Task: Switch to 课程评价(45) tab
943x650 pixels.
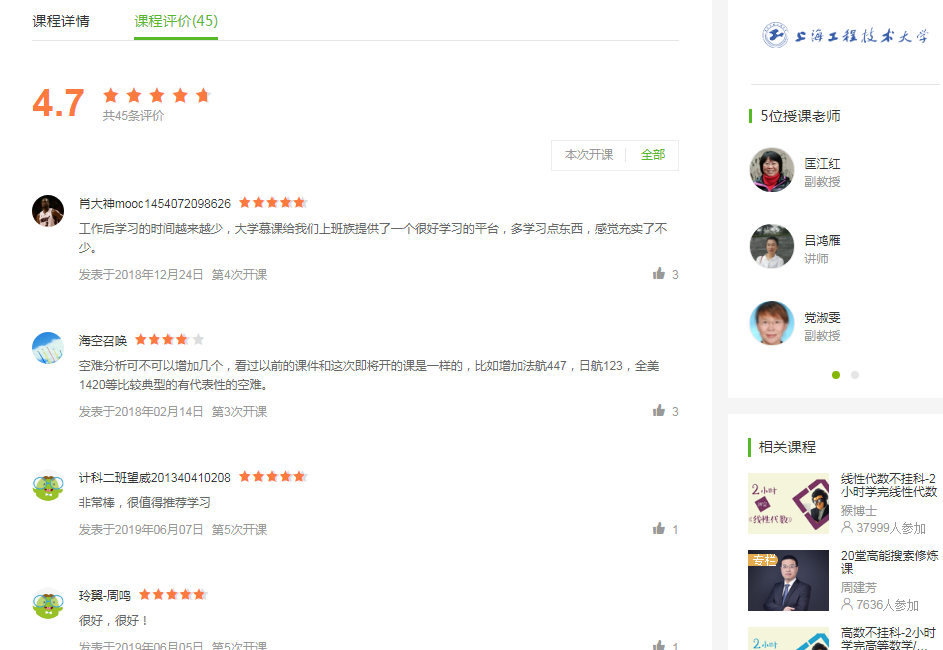Action: pyautogui.click(x=176, y=21)
